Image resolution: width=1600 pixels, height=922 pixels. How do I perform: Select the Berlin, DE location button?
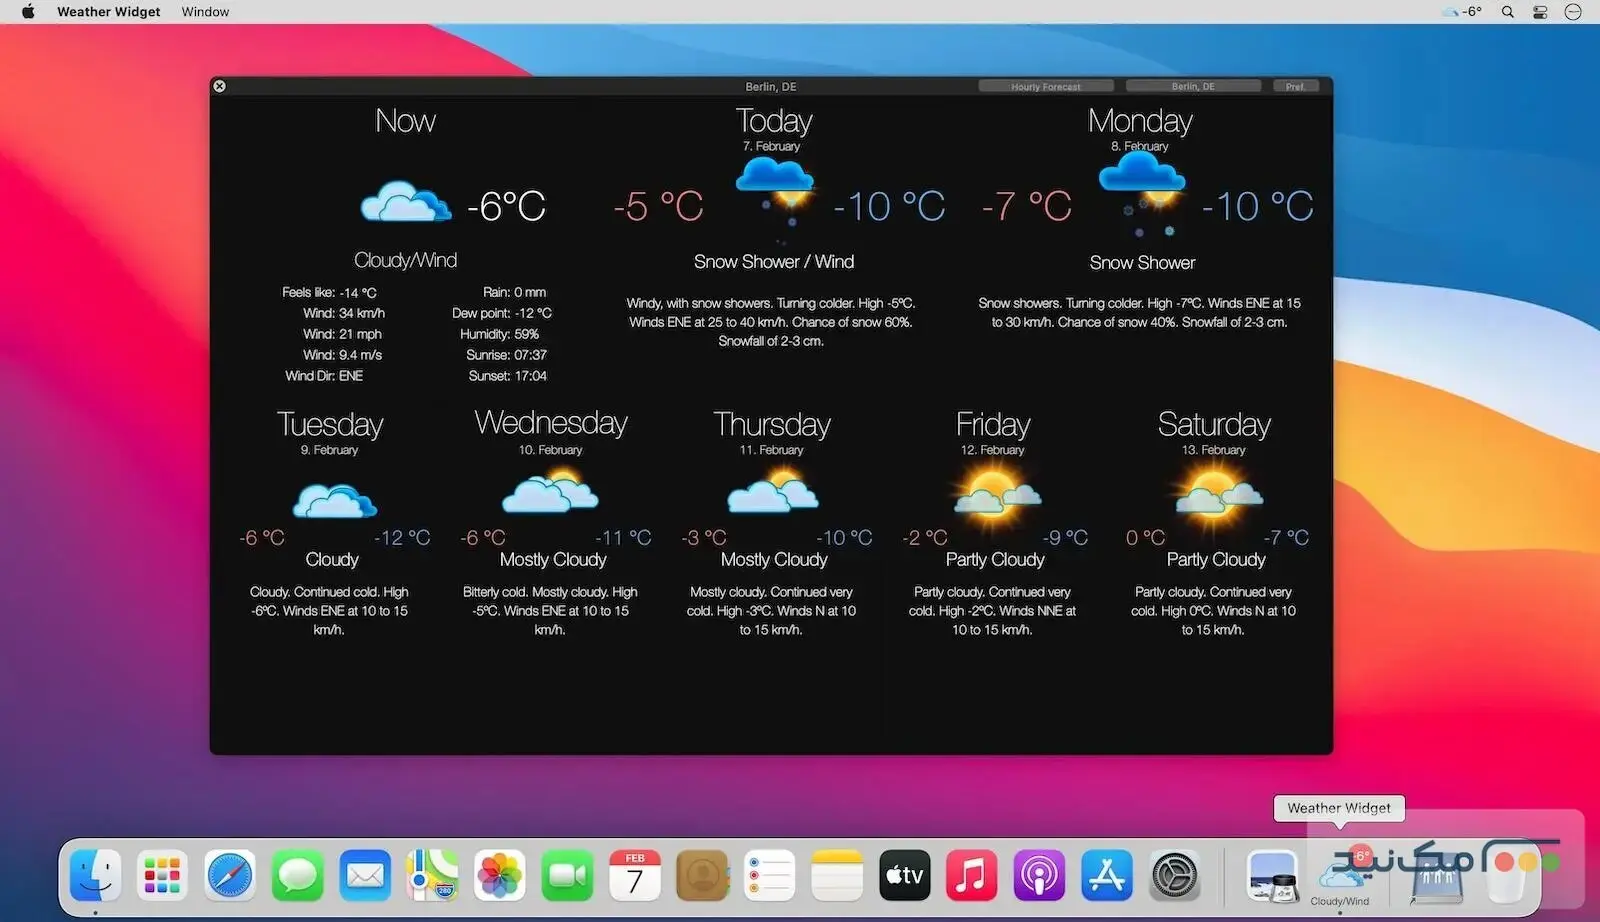(x=1192, y=86)
